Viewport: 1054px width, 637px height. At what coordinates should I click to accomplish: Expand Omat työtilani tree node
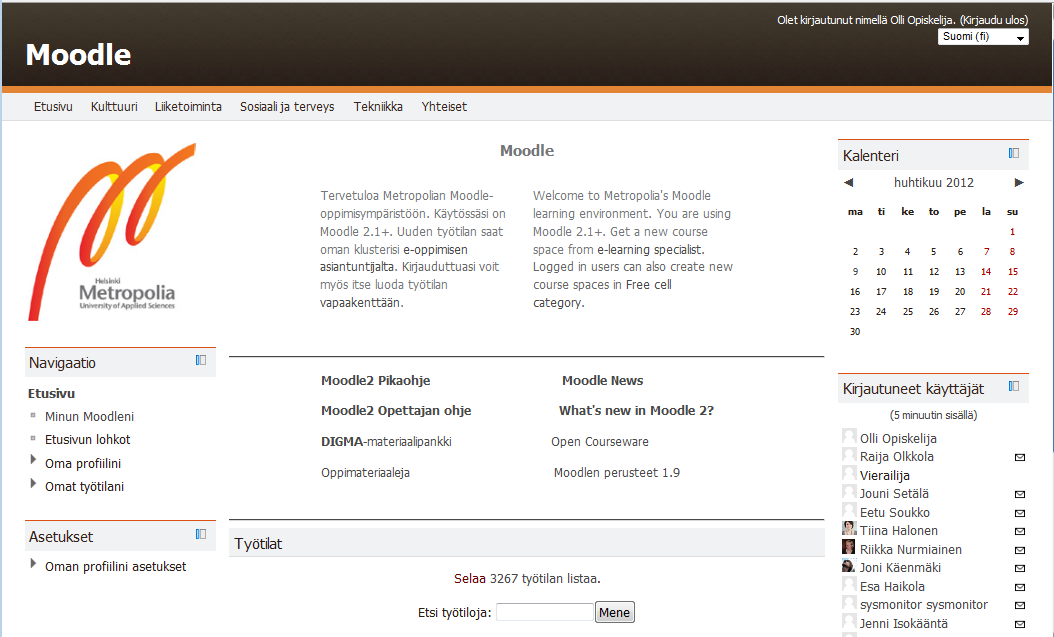(33, 483)
